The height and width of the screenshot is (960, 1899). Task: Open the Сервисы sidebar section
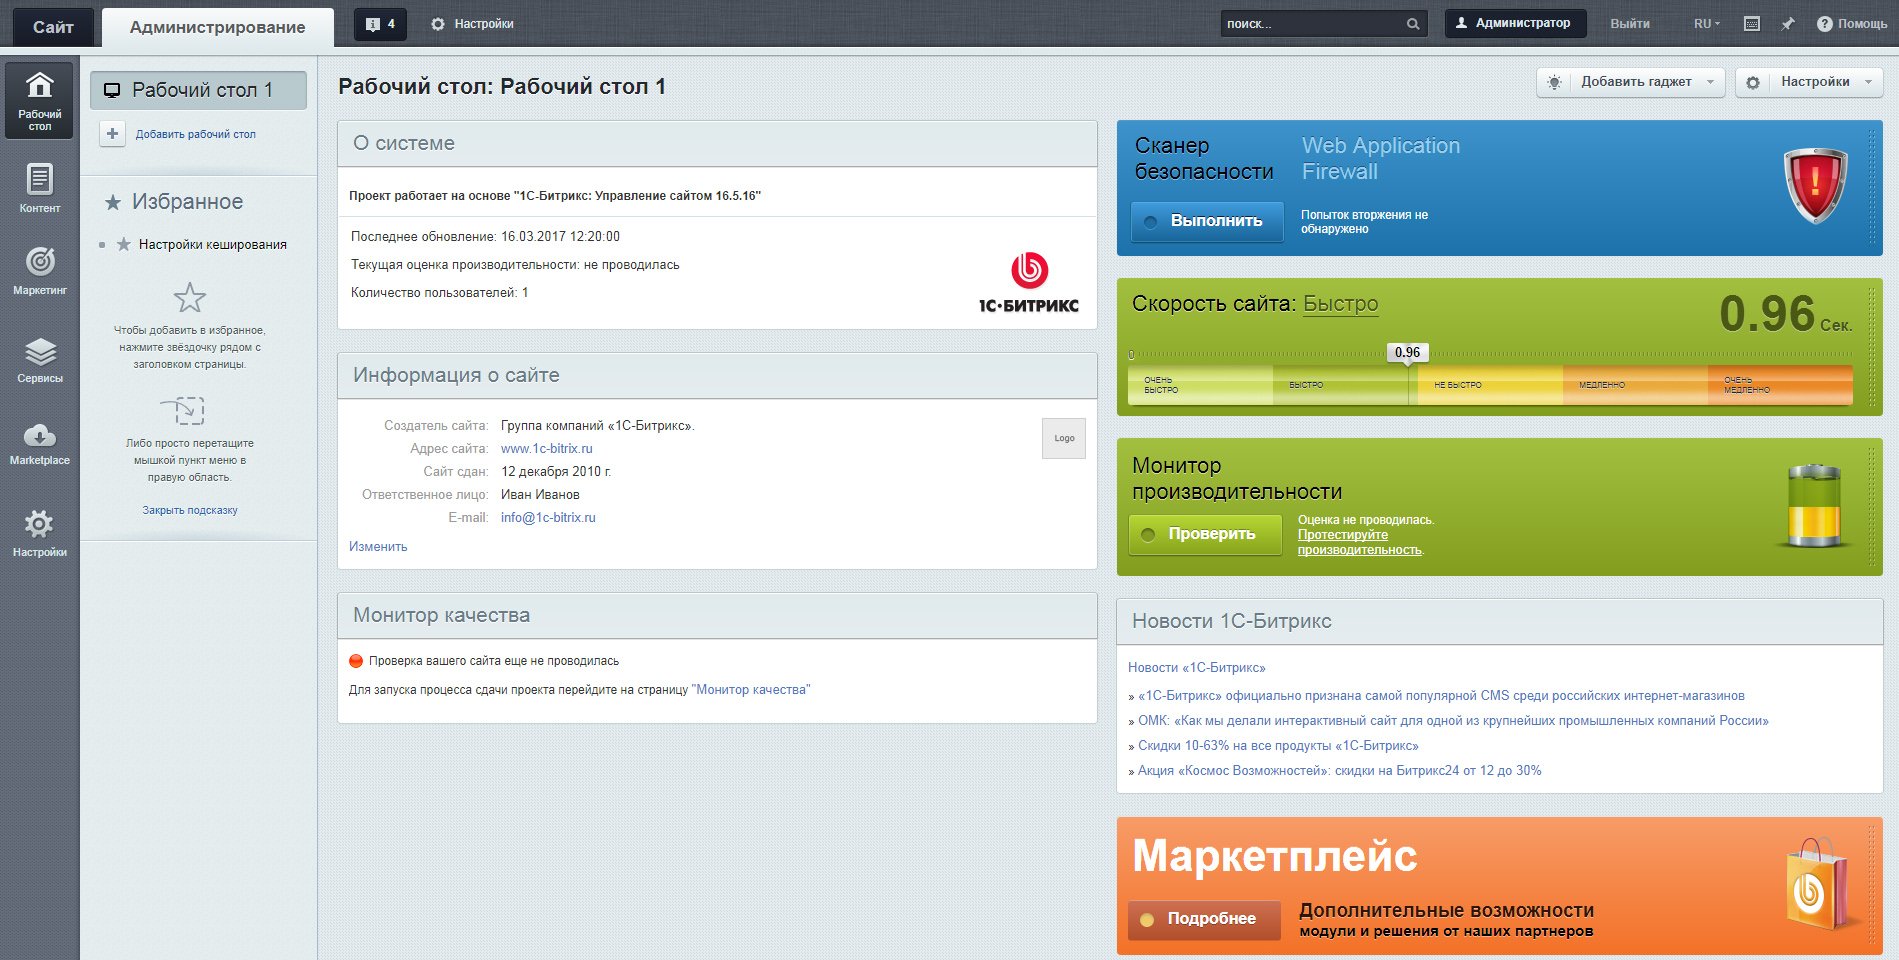[x=39, y=360]
